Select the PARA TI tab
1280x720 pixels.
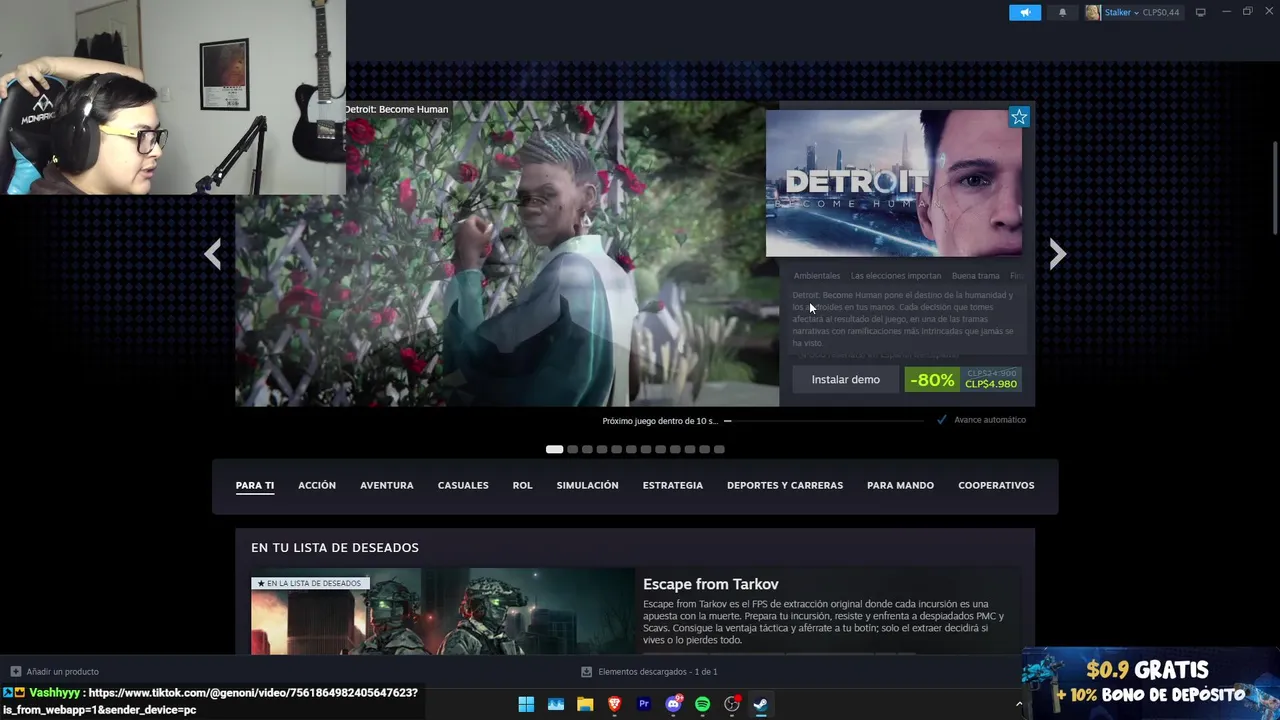pyautogui.click(x=255, y=485)
